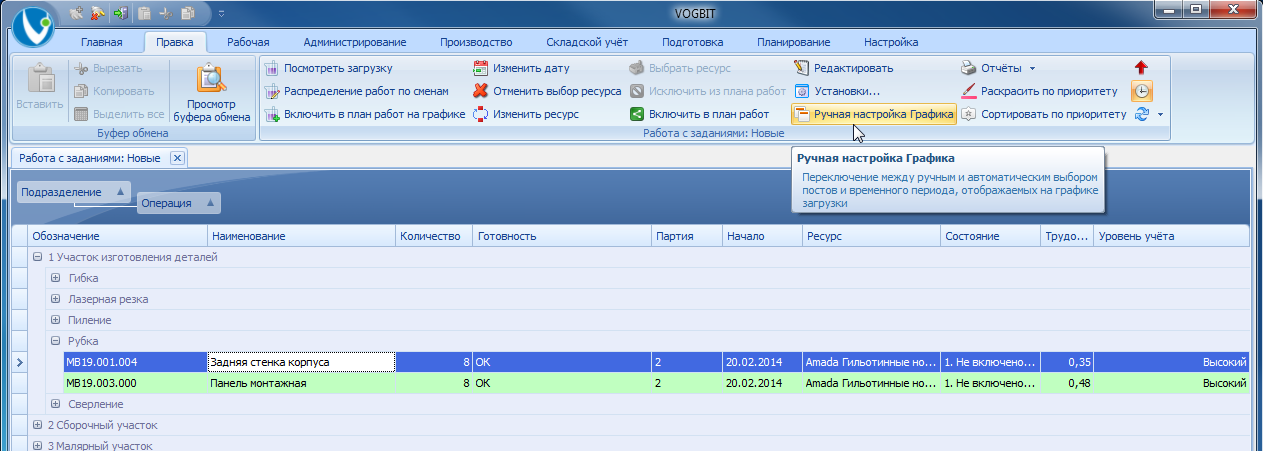The image size is (1263, 451).
Task: Toggle the highlighted clock icon in ribbon
Action: click(1141, 91)
